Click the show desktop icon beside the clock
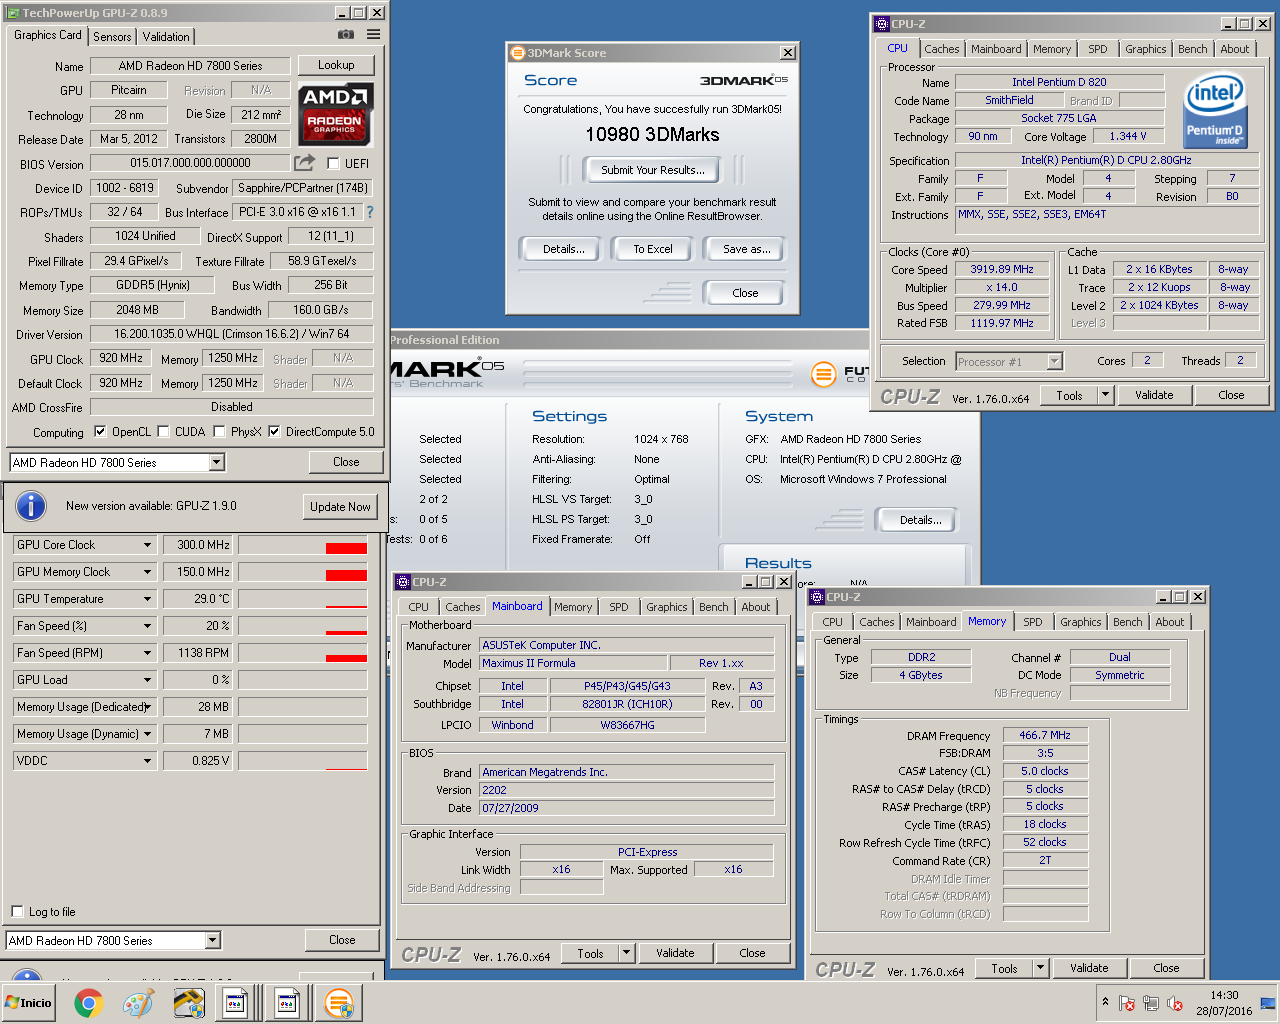The width and height of the screenshot is (1280, 1024). point(1267,1003)
